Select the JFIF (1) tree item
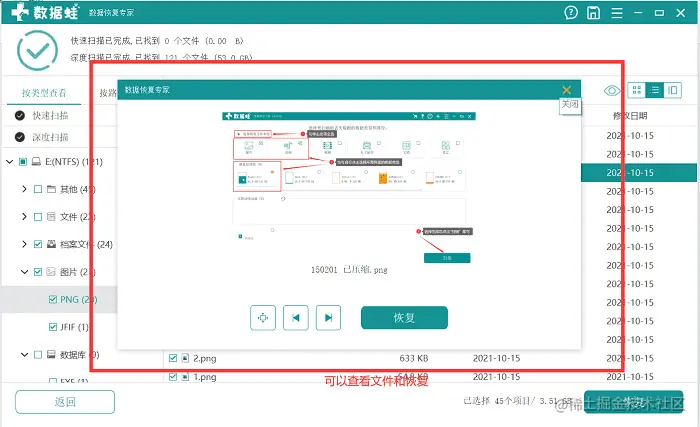 pyautogui.click(x=74, y=327)
